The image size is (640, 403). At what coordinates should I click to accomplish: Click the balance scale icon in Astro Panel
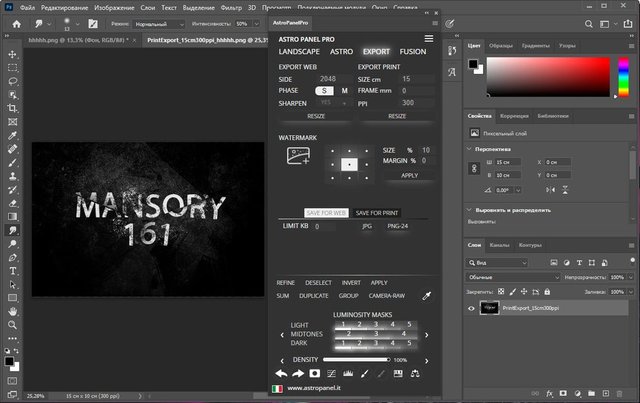[415, 373]
